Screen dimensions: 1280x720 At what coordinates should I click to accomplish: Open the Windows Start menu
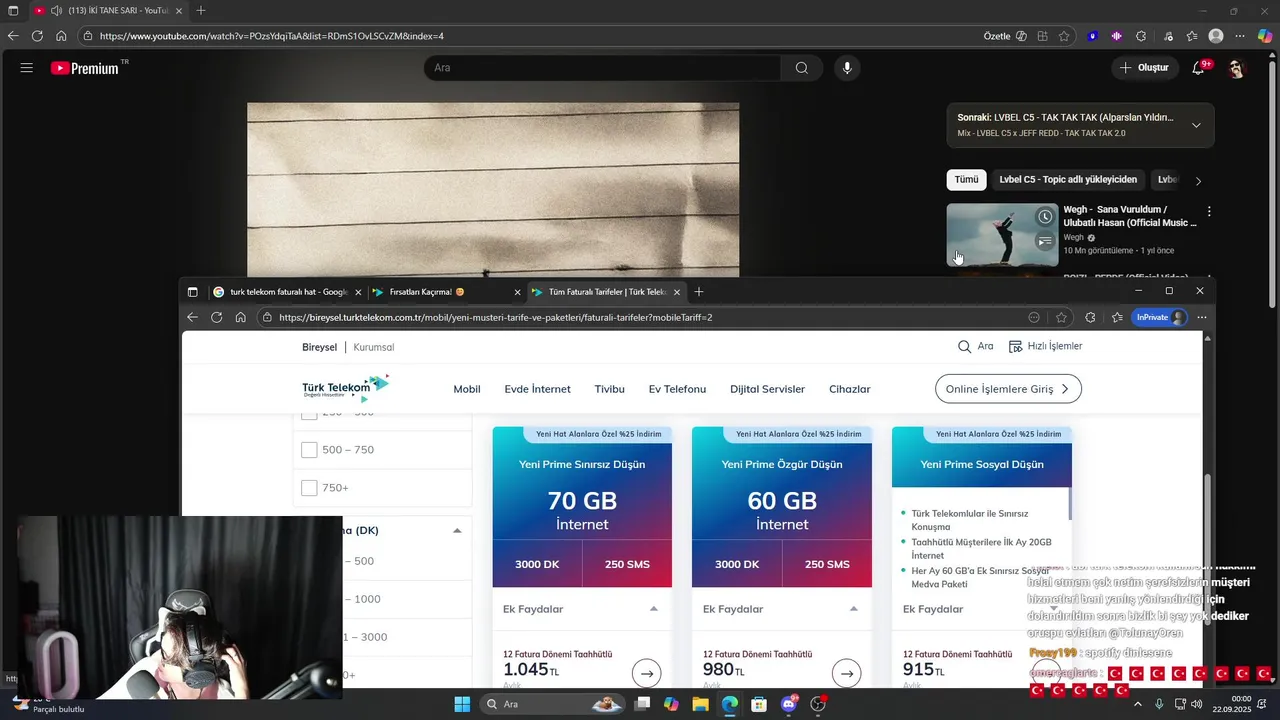click(462, 704)
